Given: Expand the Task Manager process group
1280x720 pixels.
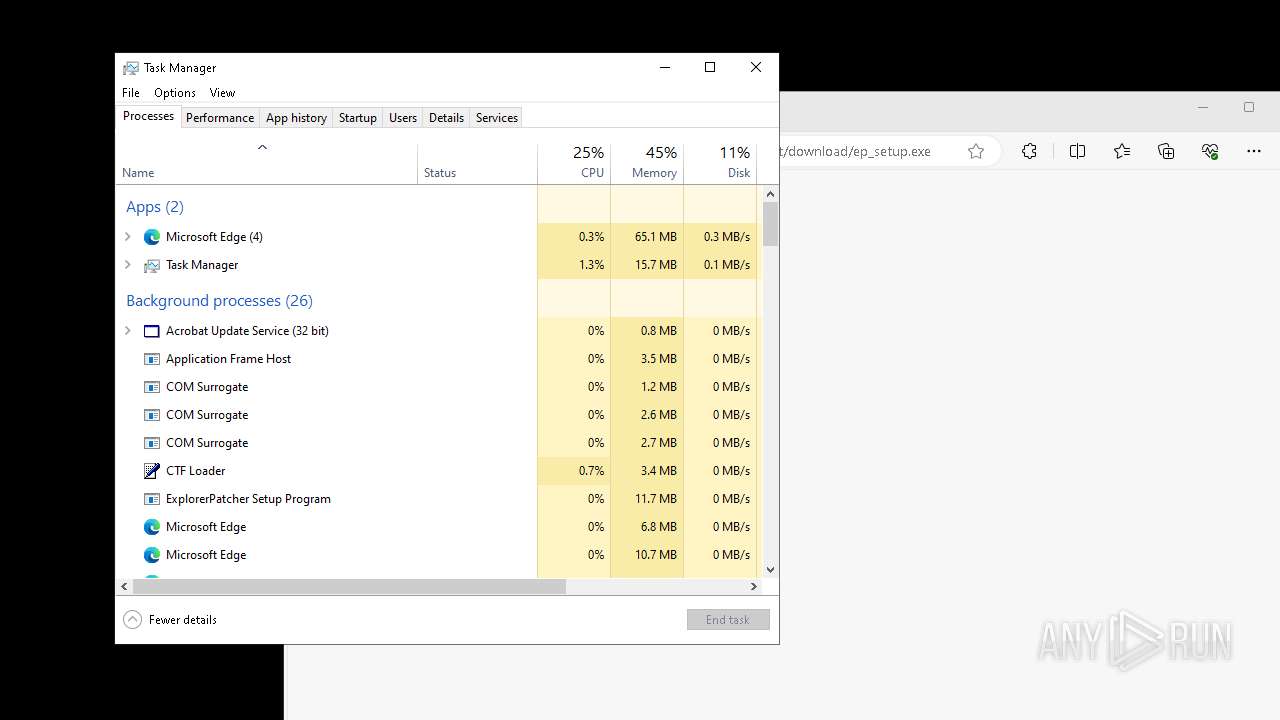Looking at the screenshot, I should point(127,265).
